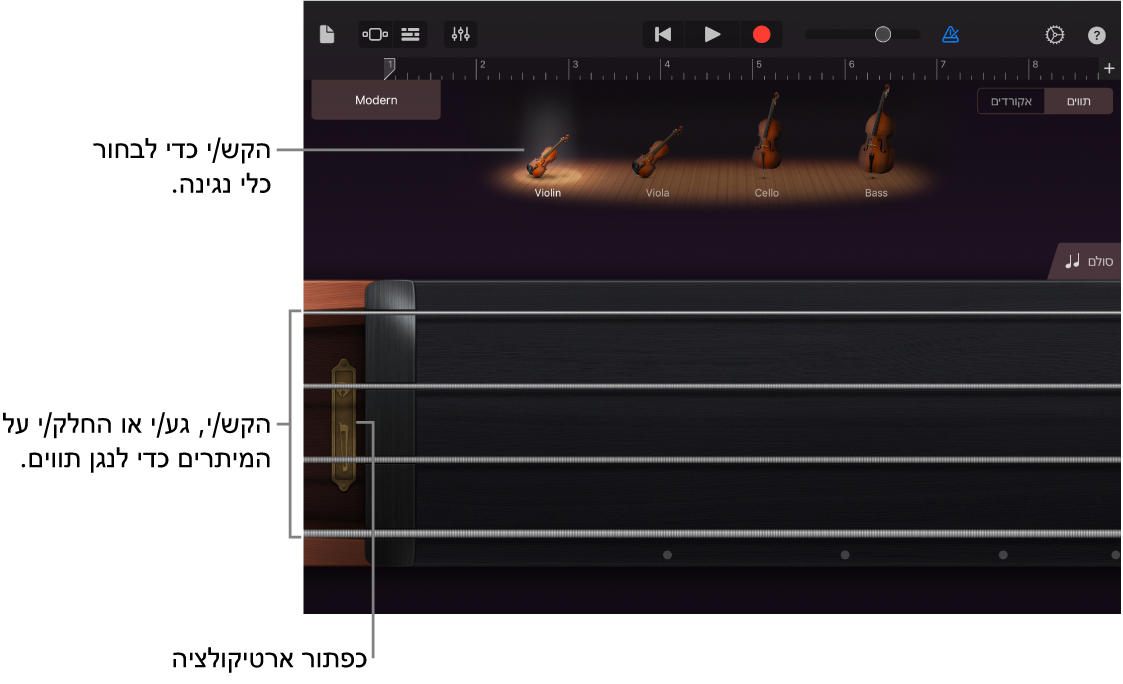Select the Viola instrument
This screenshot has width=1123, height=684.
pos(657,163)
